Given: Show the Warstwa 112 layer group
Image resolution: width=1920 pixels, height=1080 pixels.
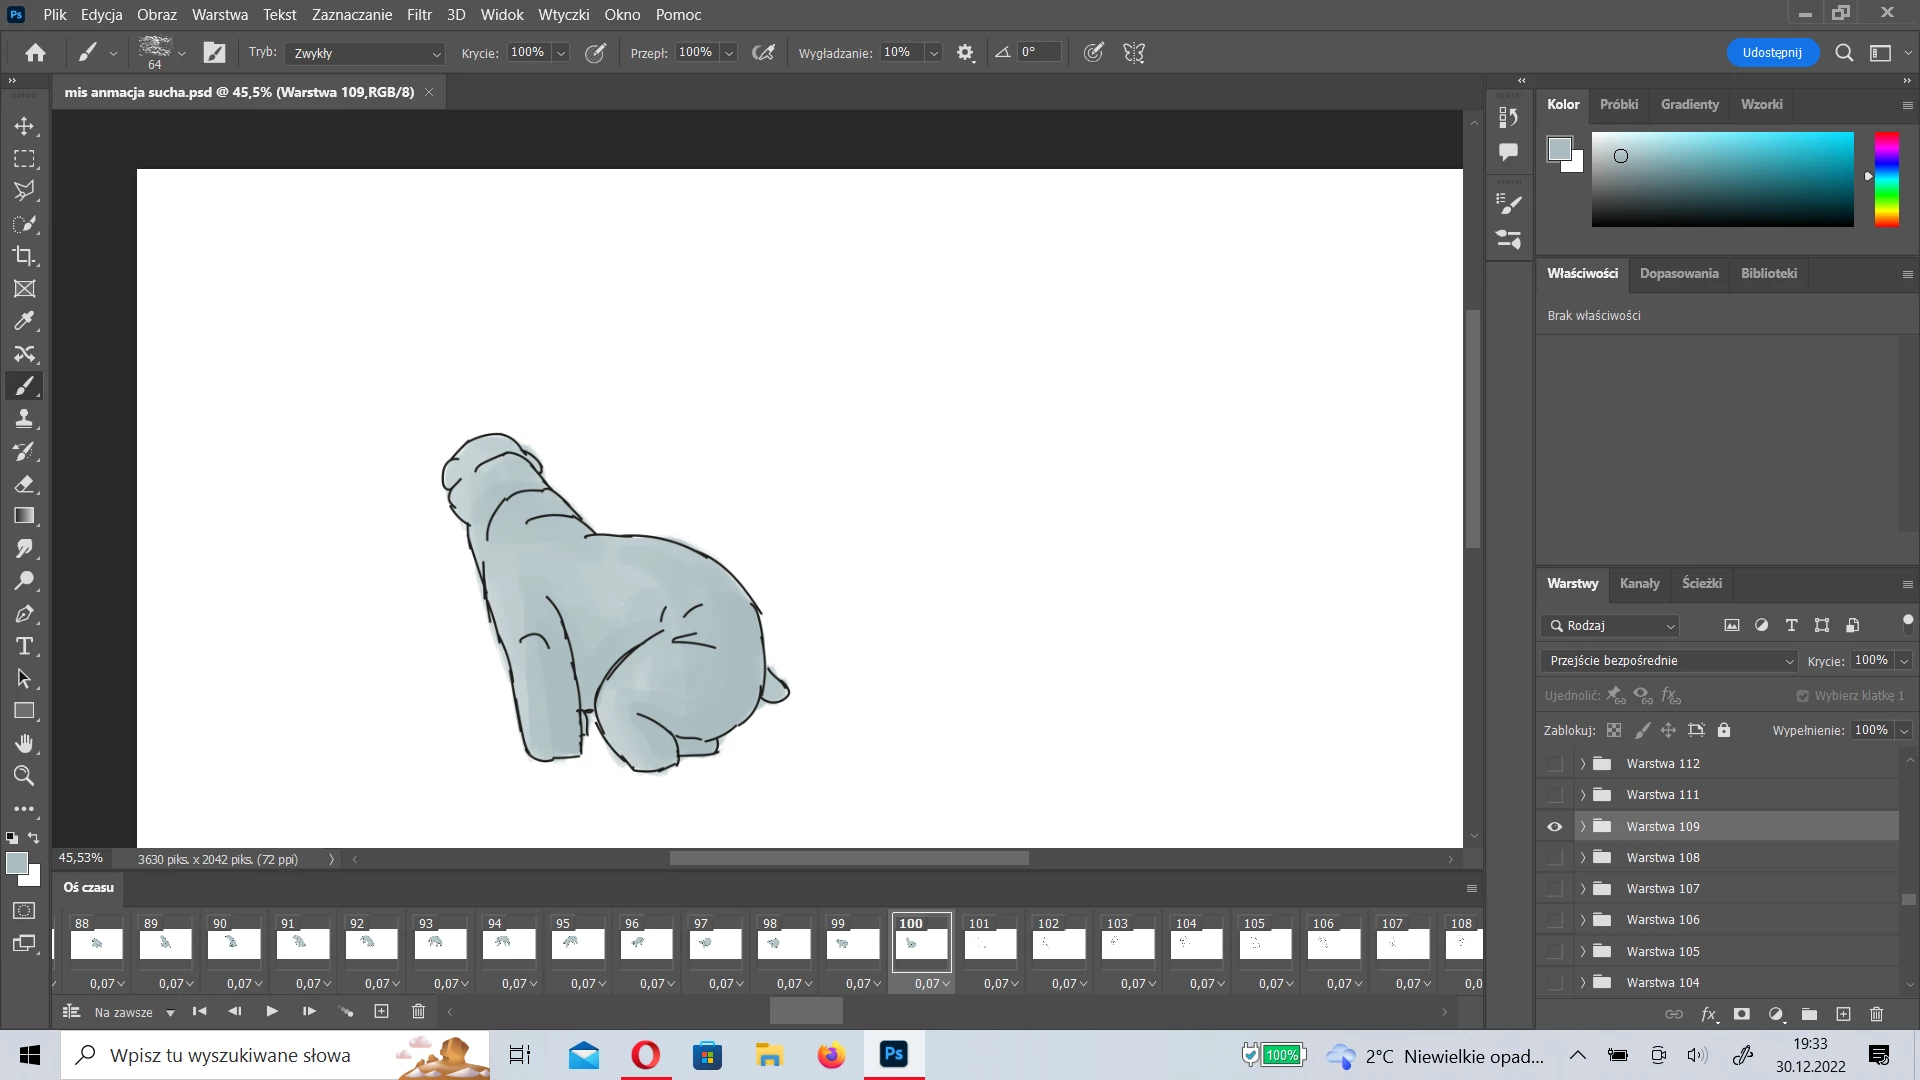Looking at the screenshot, I should (x=1554, y=764).
